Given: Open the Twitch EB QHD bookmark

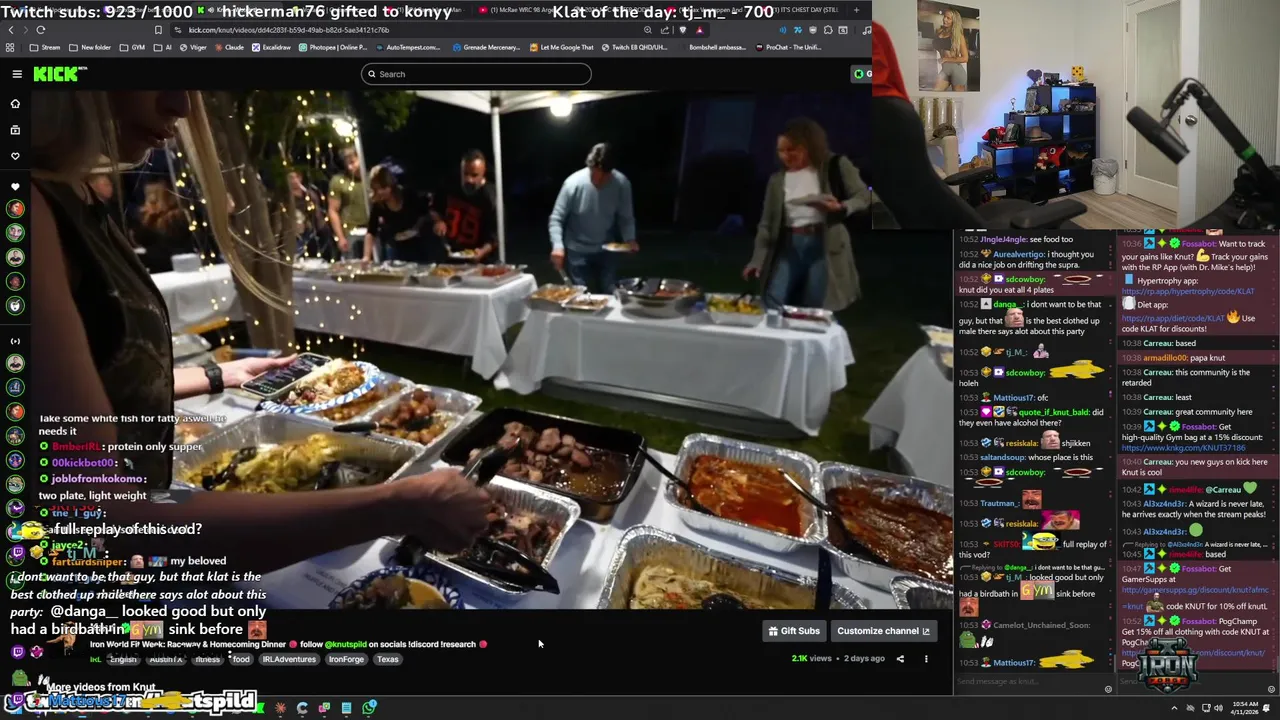Looking at the screenshot, I should coord(634,47).
